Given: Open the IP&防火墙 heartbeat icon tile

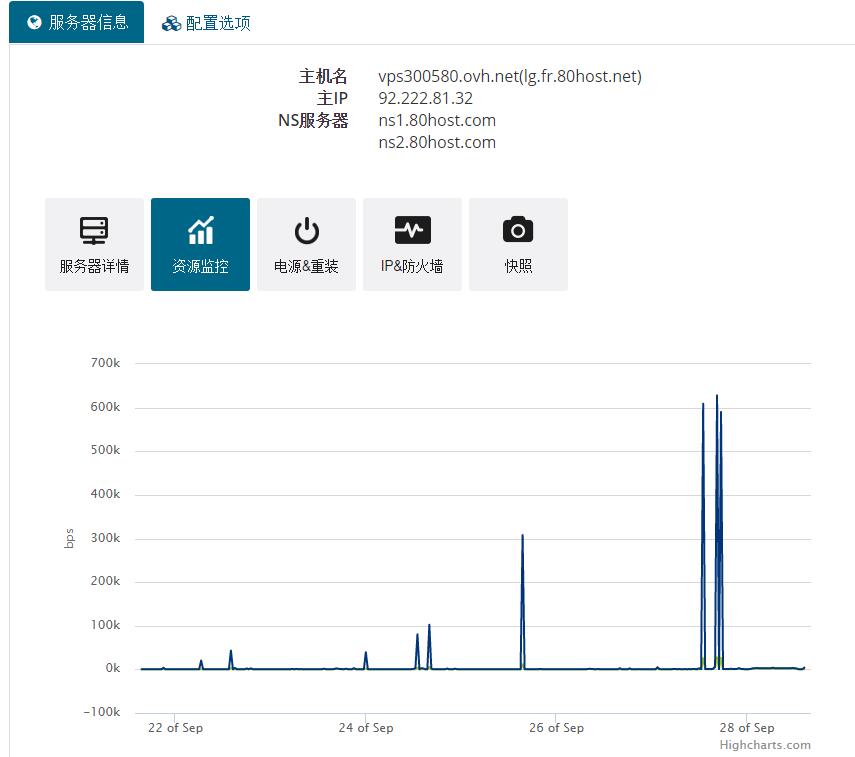Looking at the screenshot, I should click(x=412, y=244).
